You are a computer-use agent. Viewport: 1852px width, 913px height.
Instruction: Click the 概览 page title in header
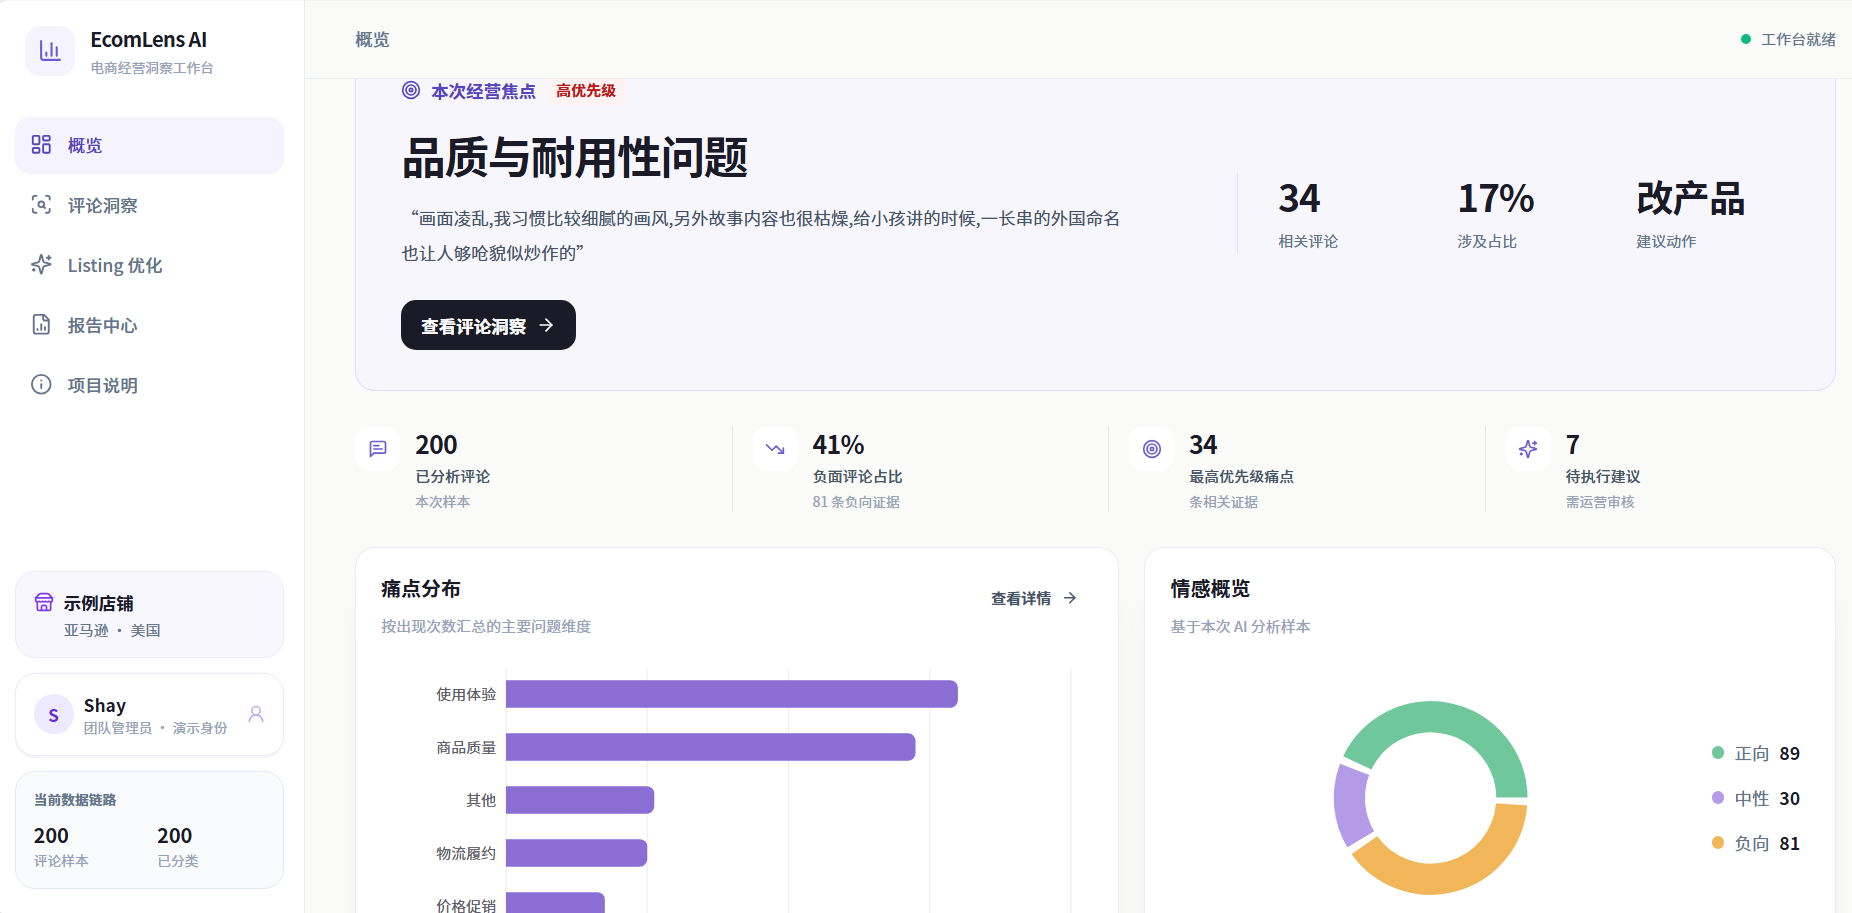pyautogui.click(x=372, y=39)
